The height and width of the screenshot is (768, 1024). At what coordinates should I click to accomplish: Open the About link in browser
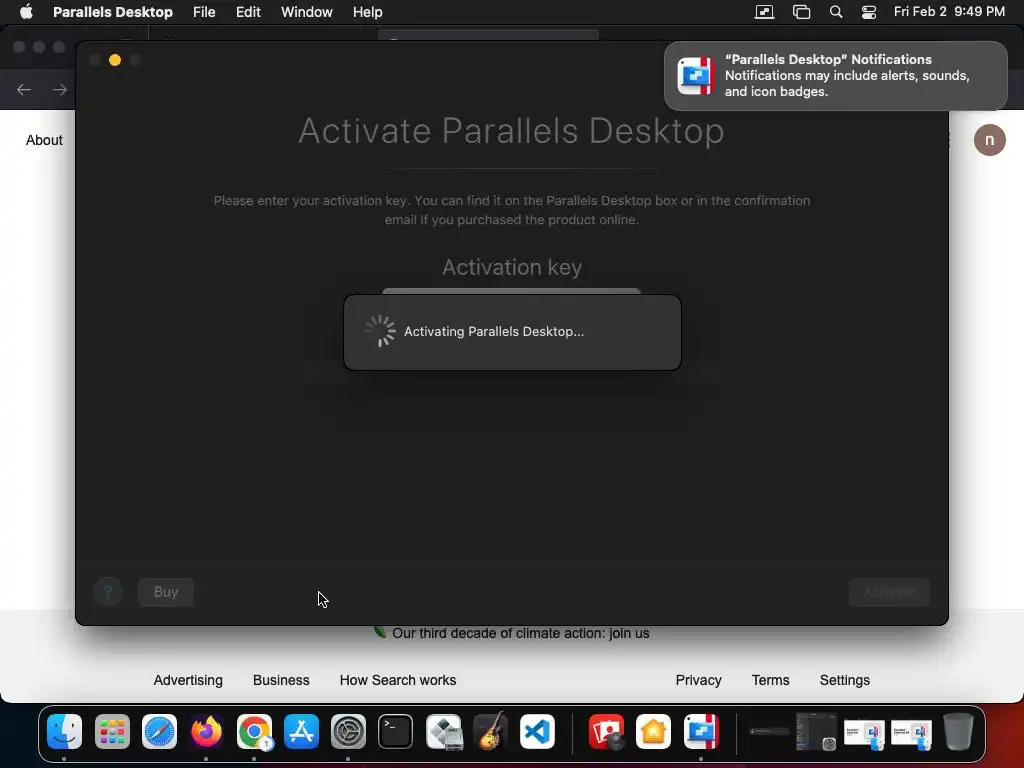[44, 140]
